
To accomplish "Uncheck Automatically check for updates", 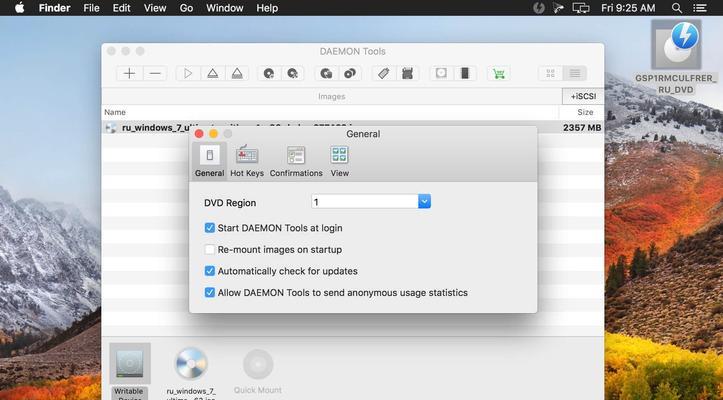I will pyautogui.click(x=209, y=271).
